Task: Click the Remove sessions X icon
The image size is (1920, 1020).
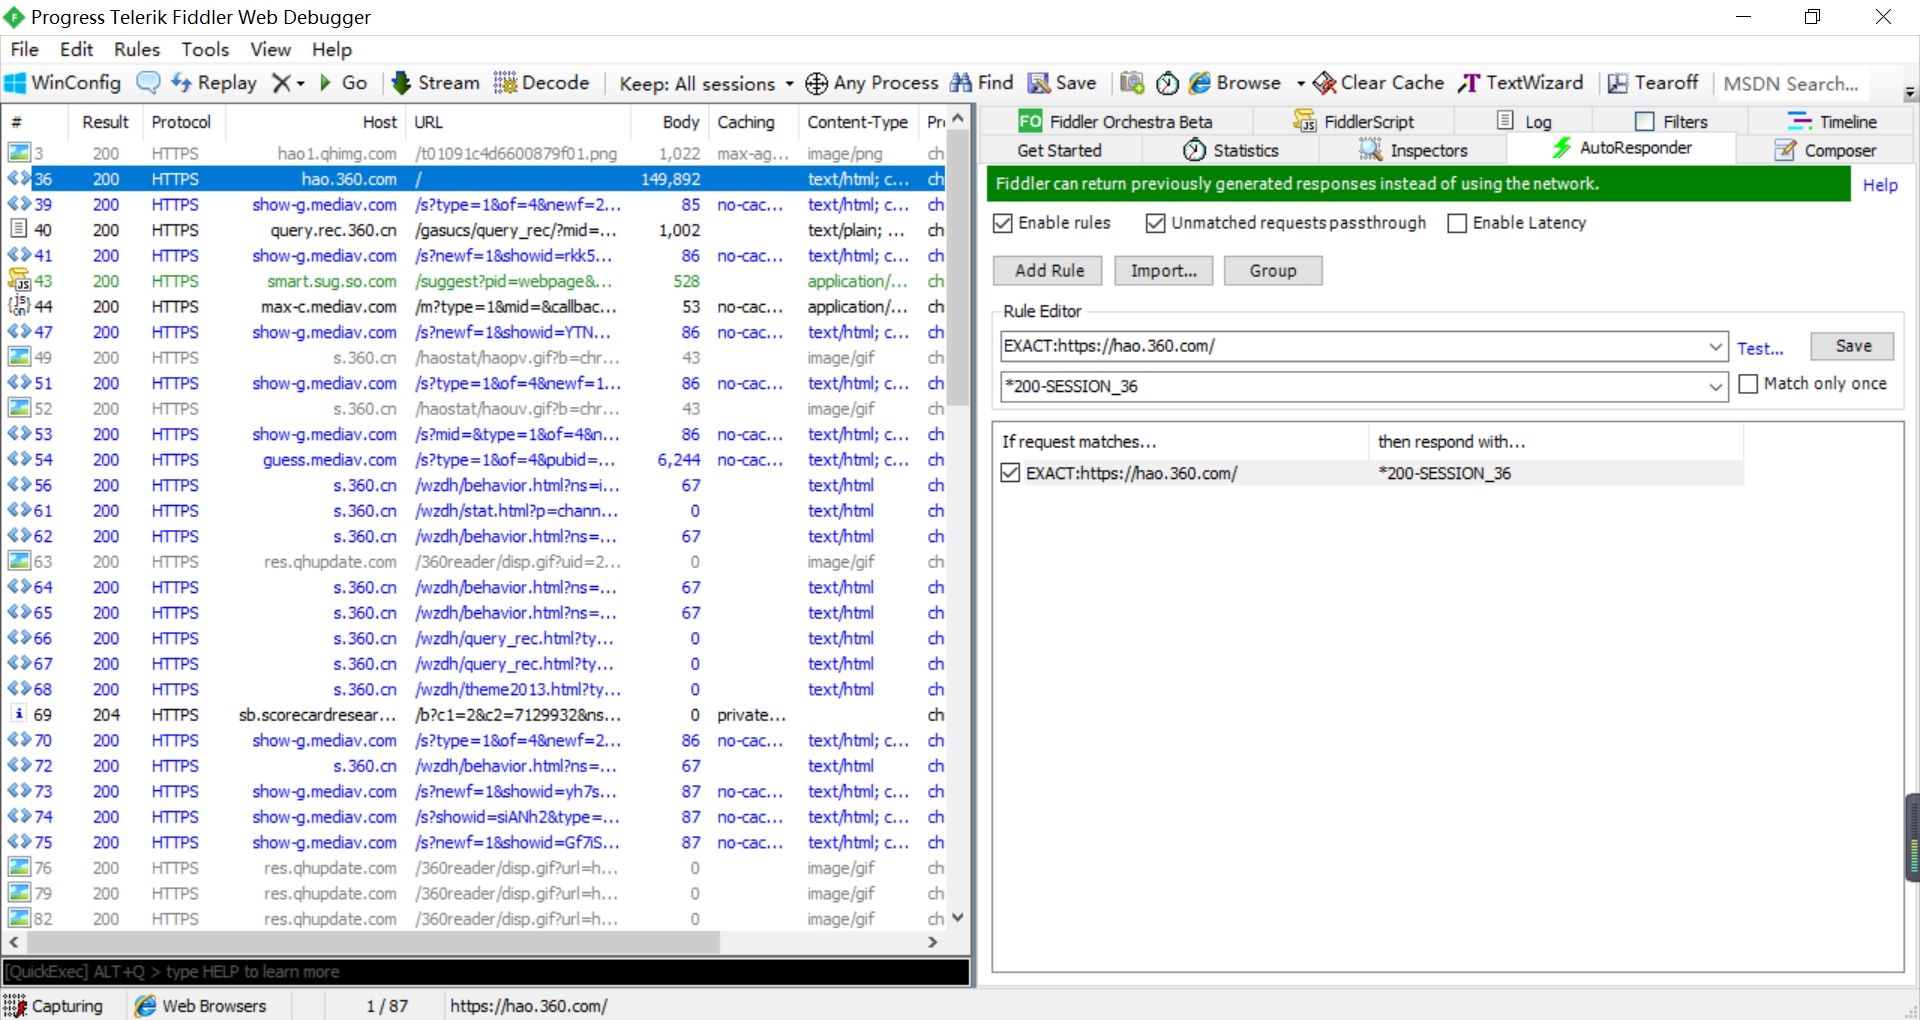Action: pyautogui.click(x=282, y=83)
